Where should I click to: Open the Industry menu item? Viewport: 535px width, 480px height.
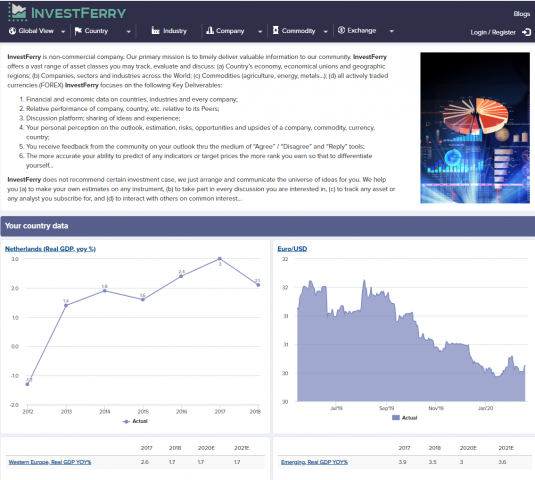coord(175,31)
